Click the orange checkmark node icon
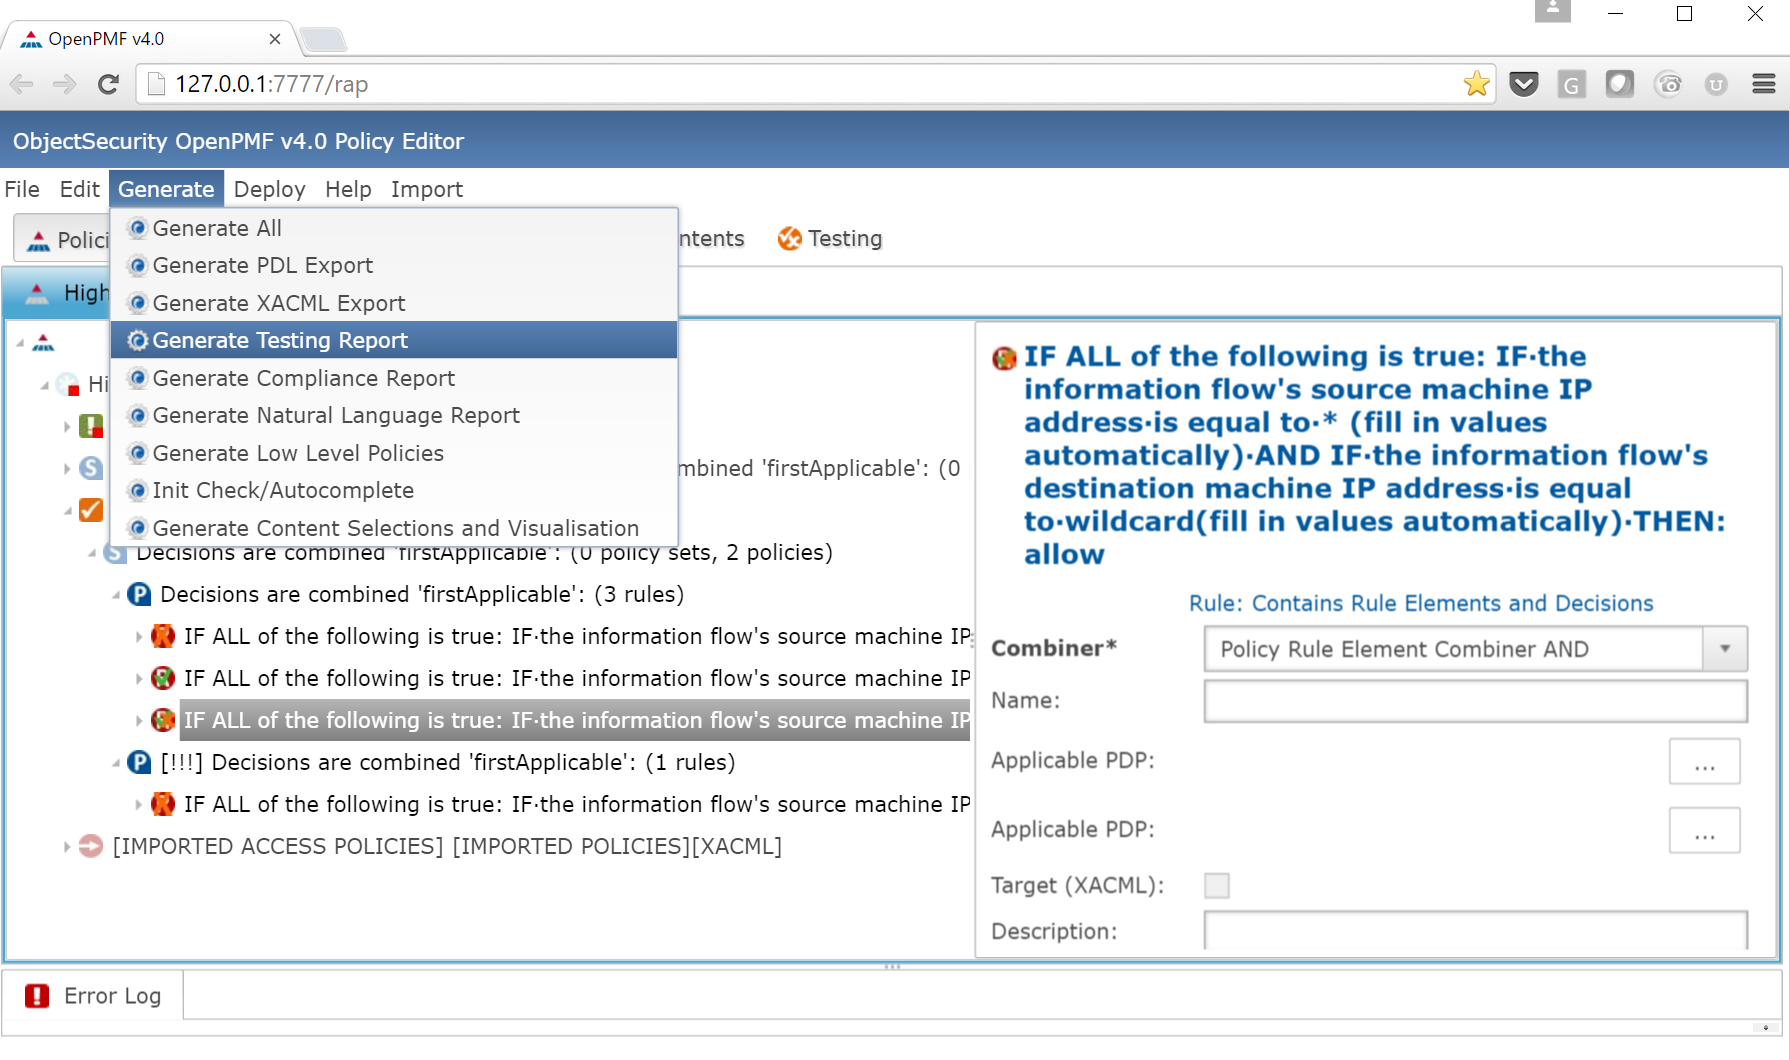The image size is (1790, 1060). pos(91,510)
